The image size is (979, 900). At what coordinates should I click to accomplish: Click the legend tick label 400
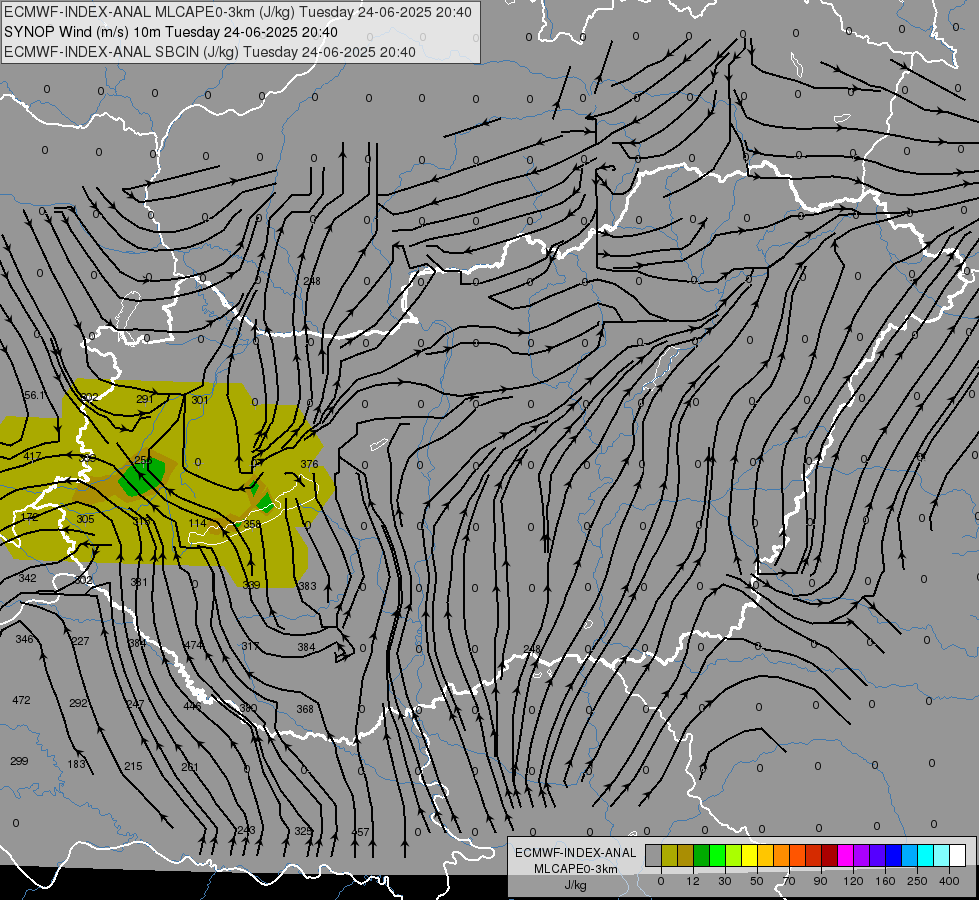[x=949, y=881]
